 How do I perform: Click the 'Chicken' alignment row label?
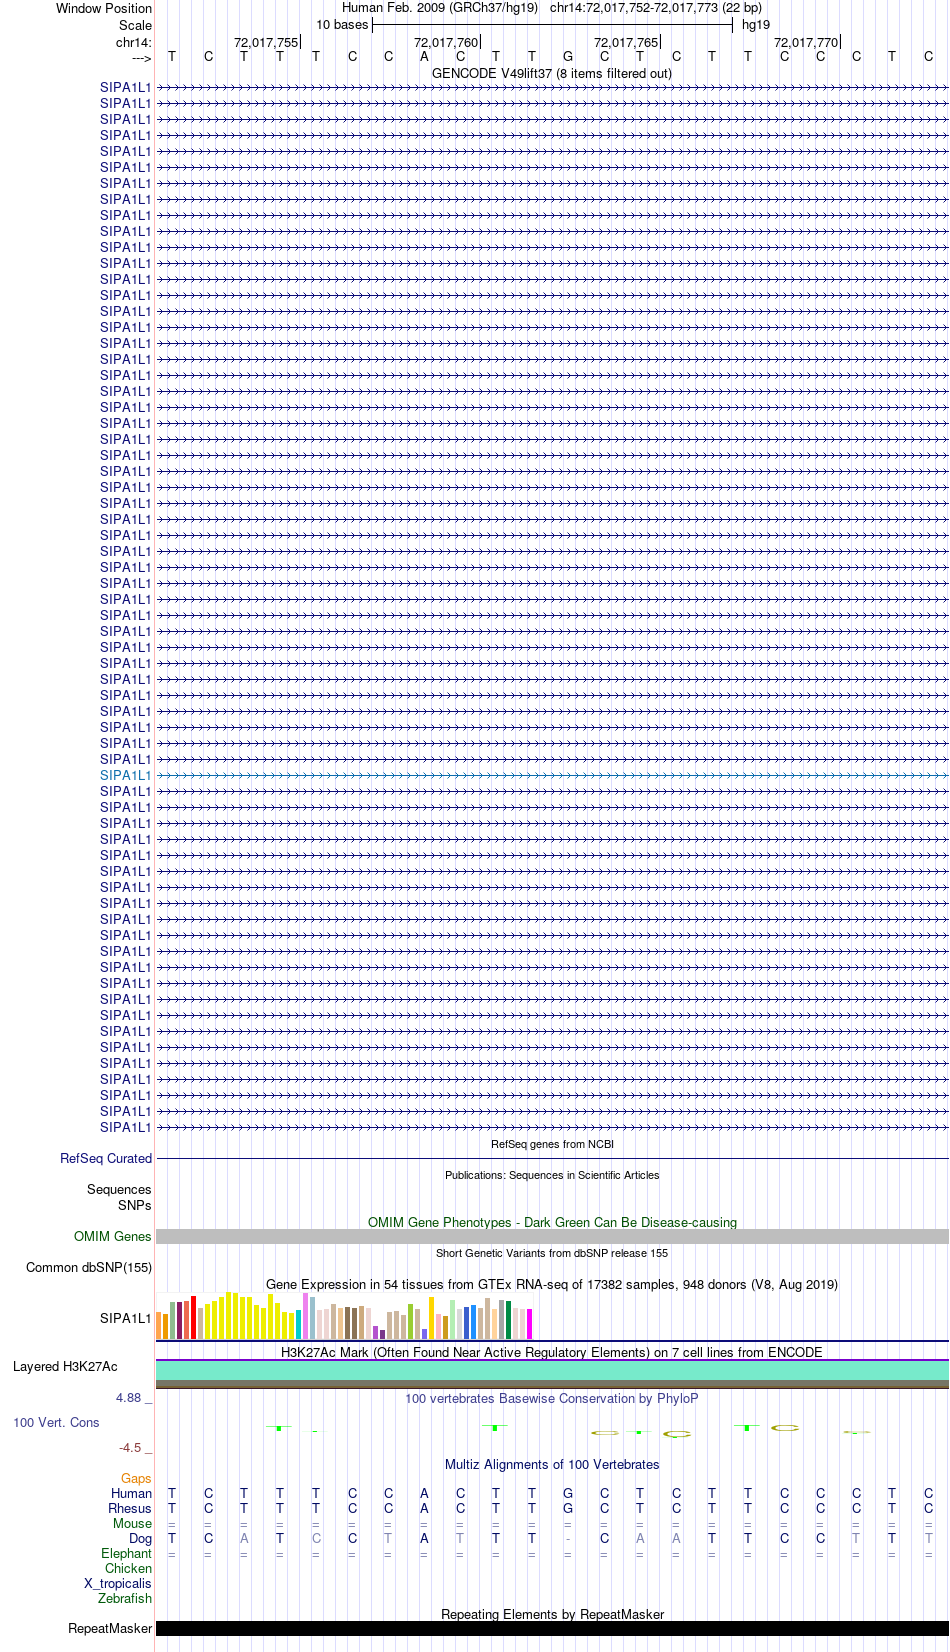click(128, 1568)
